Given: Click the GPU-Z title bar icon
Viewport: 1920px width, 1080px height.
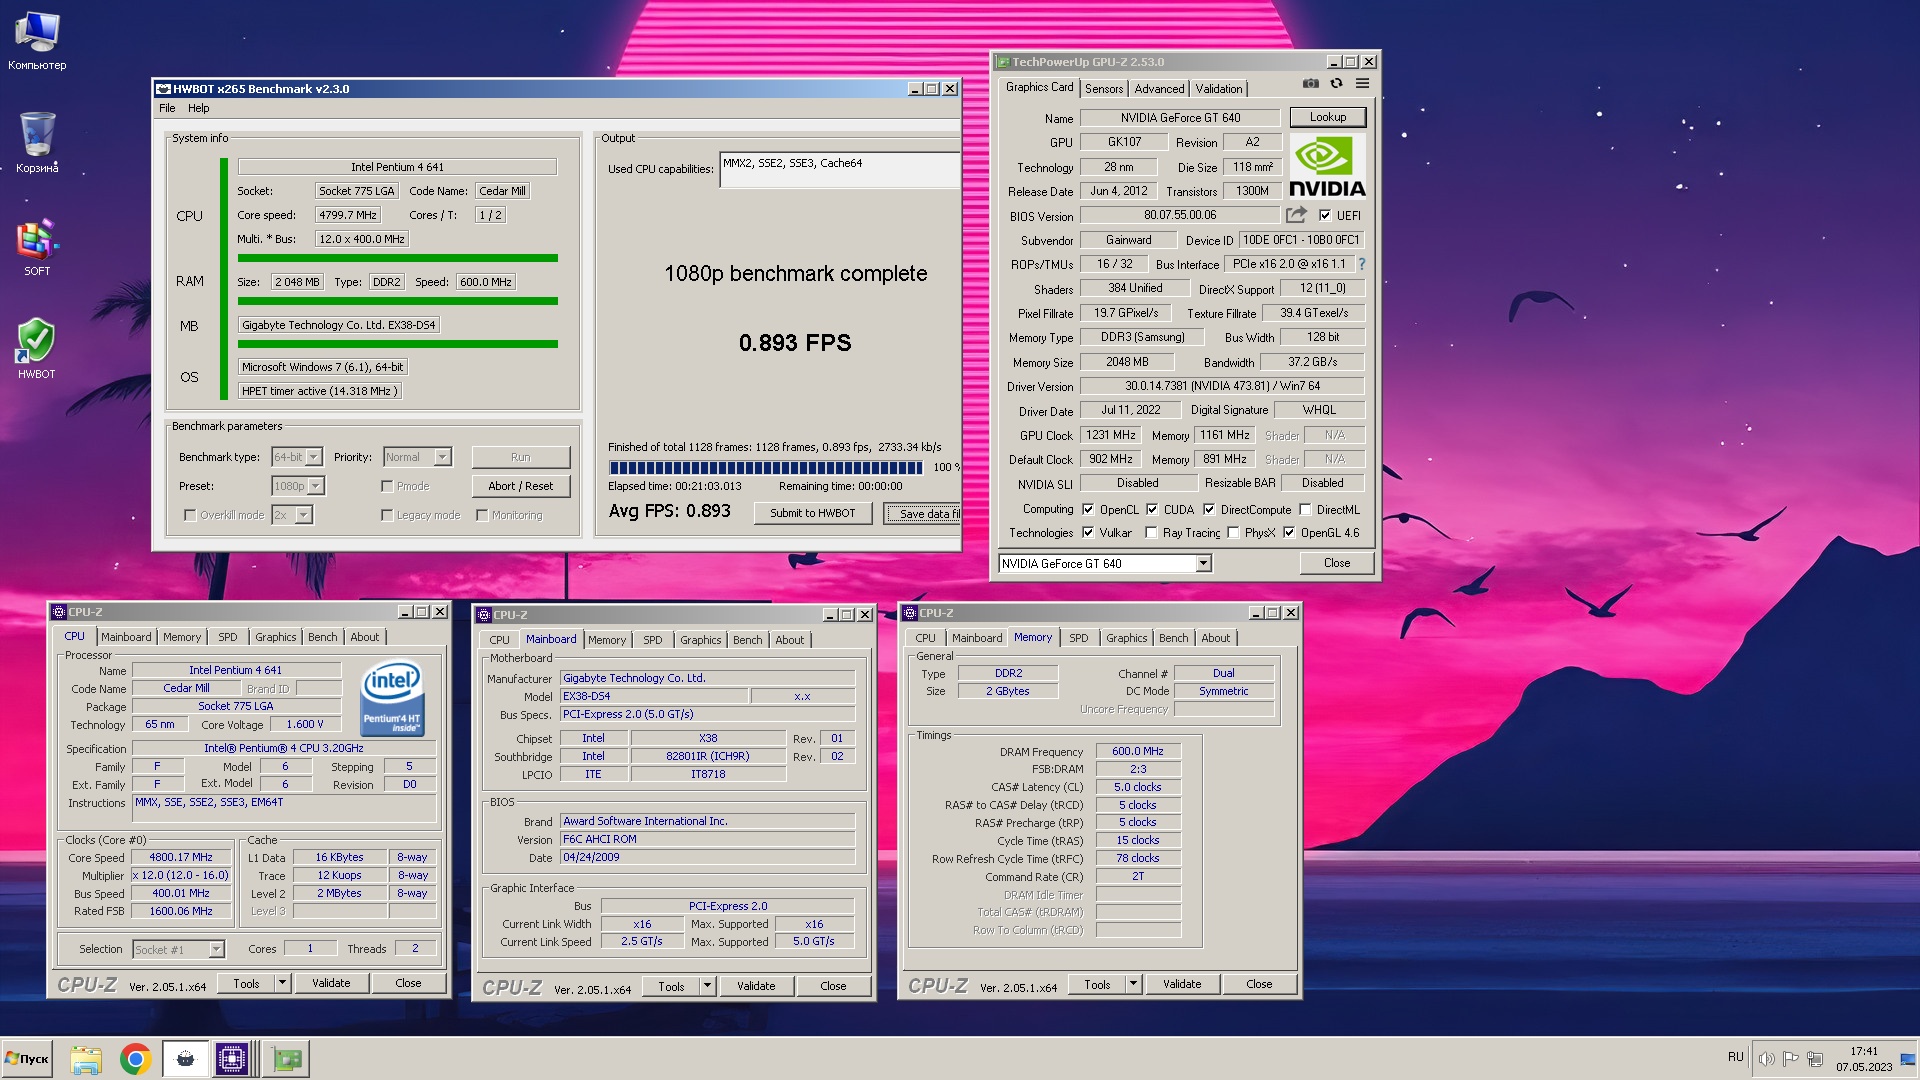Looking at the screenshot, I should (x=1003, y=62).
